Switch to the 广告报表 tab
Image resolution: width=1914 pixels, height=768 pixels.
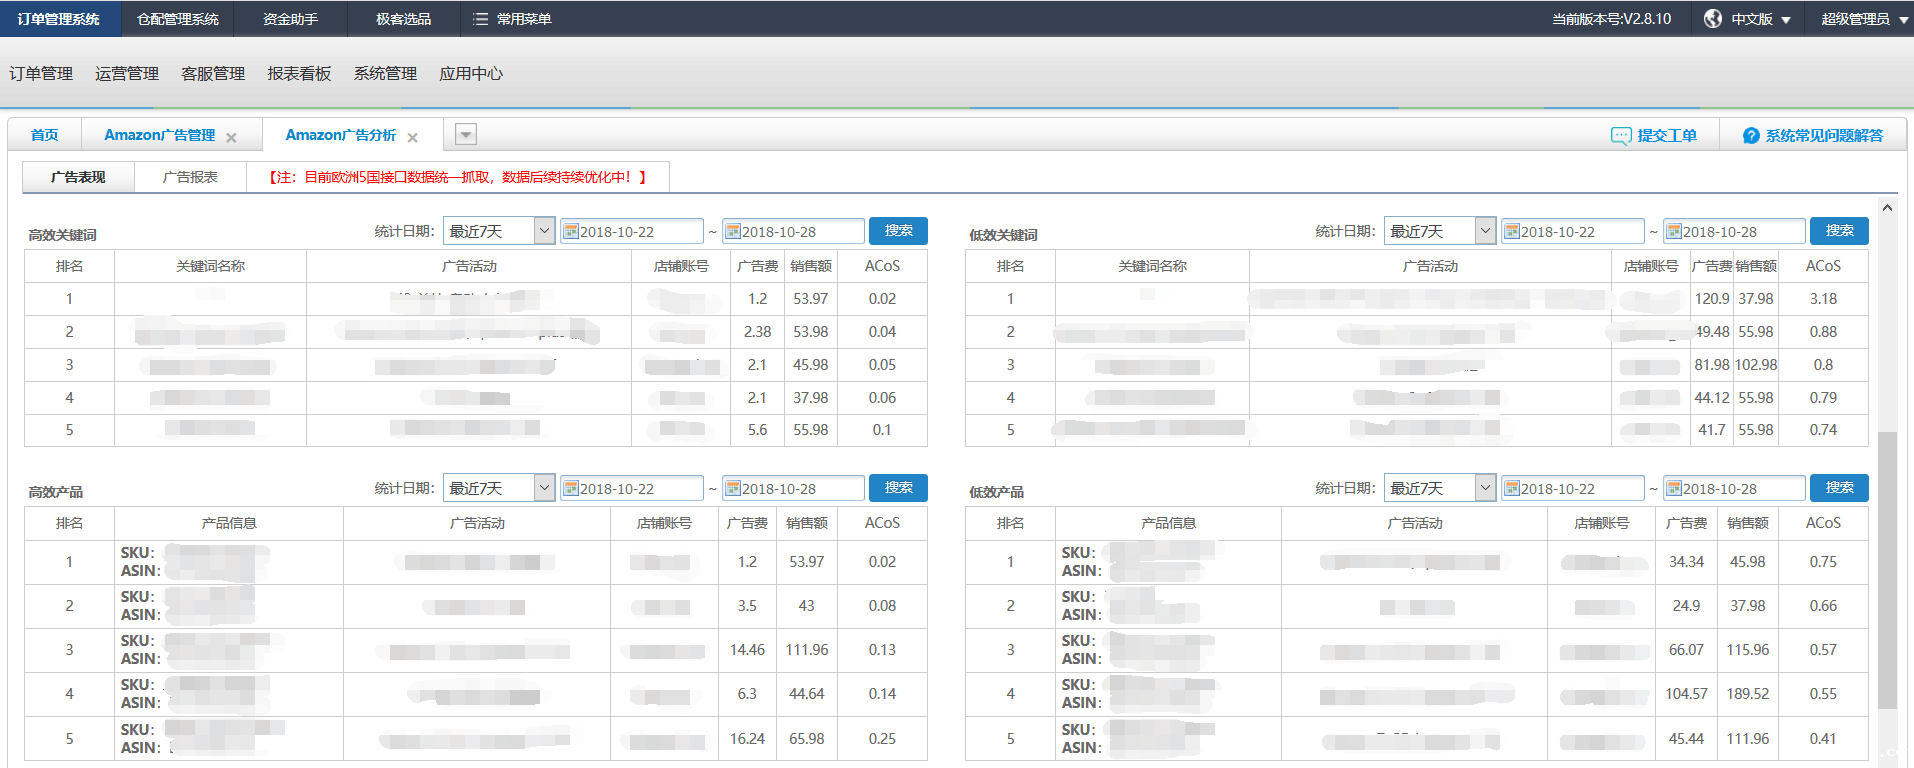tap(190, 177)
